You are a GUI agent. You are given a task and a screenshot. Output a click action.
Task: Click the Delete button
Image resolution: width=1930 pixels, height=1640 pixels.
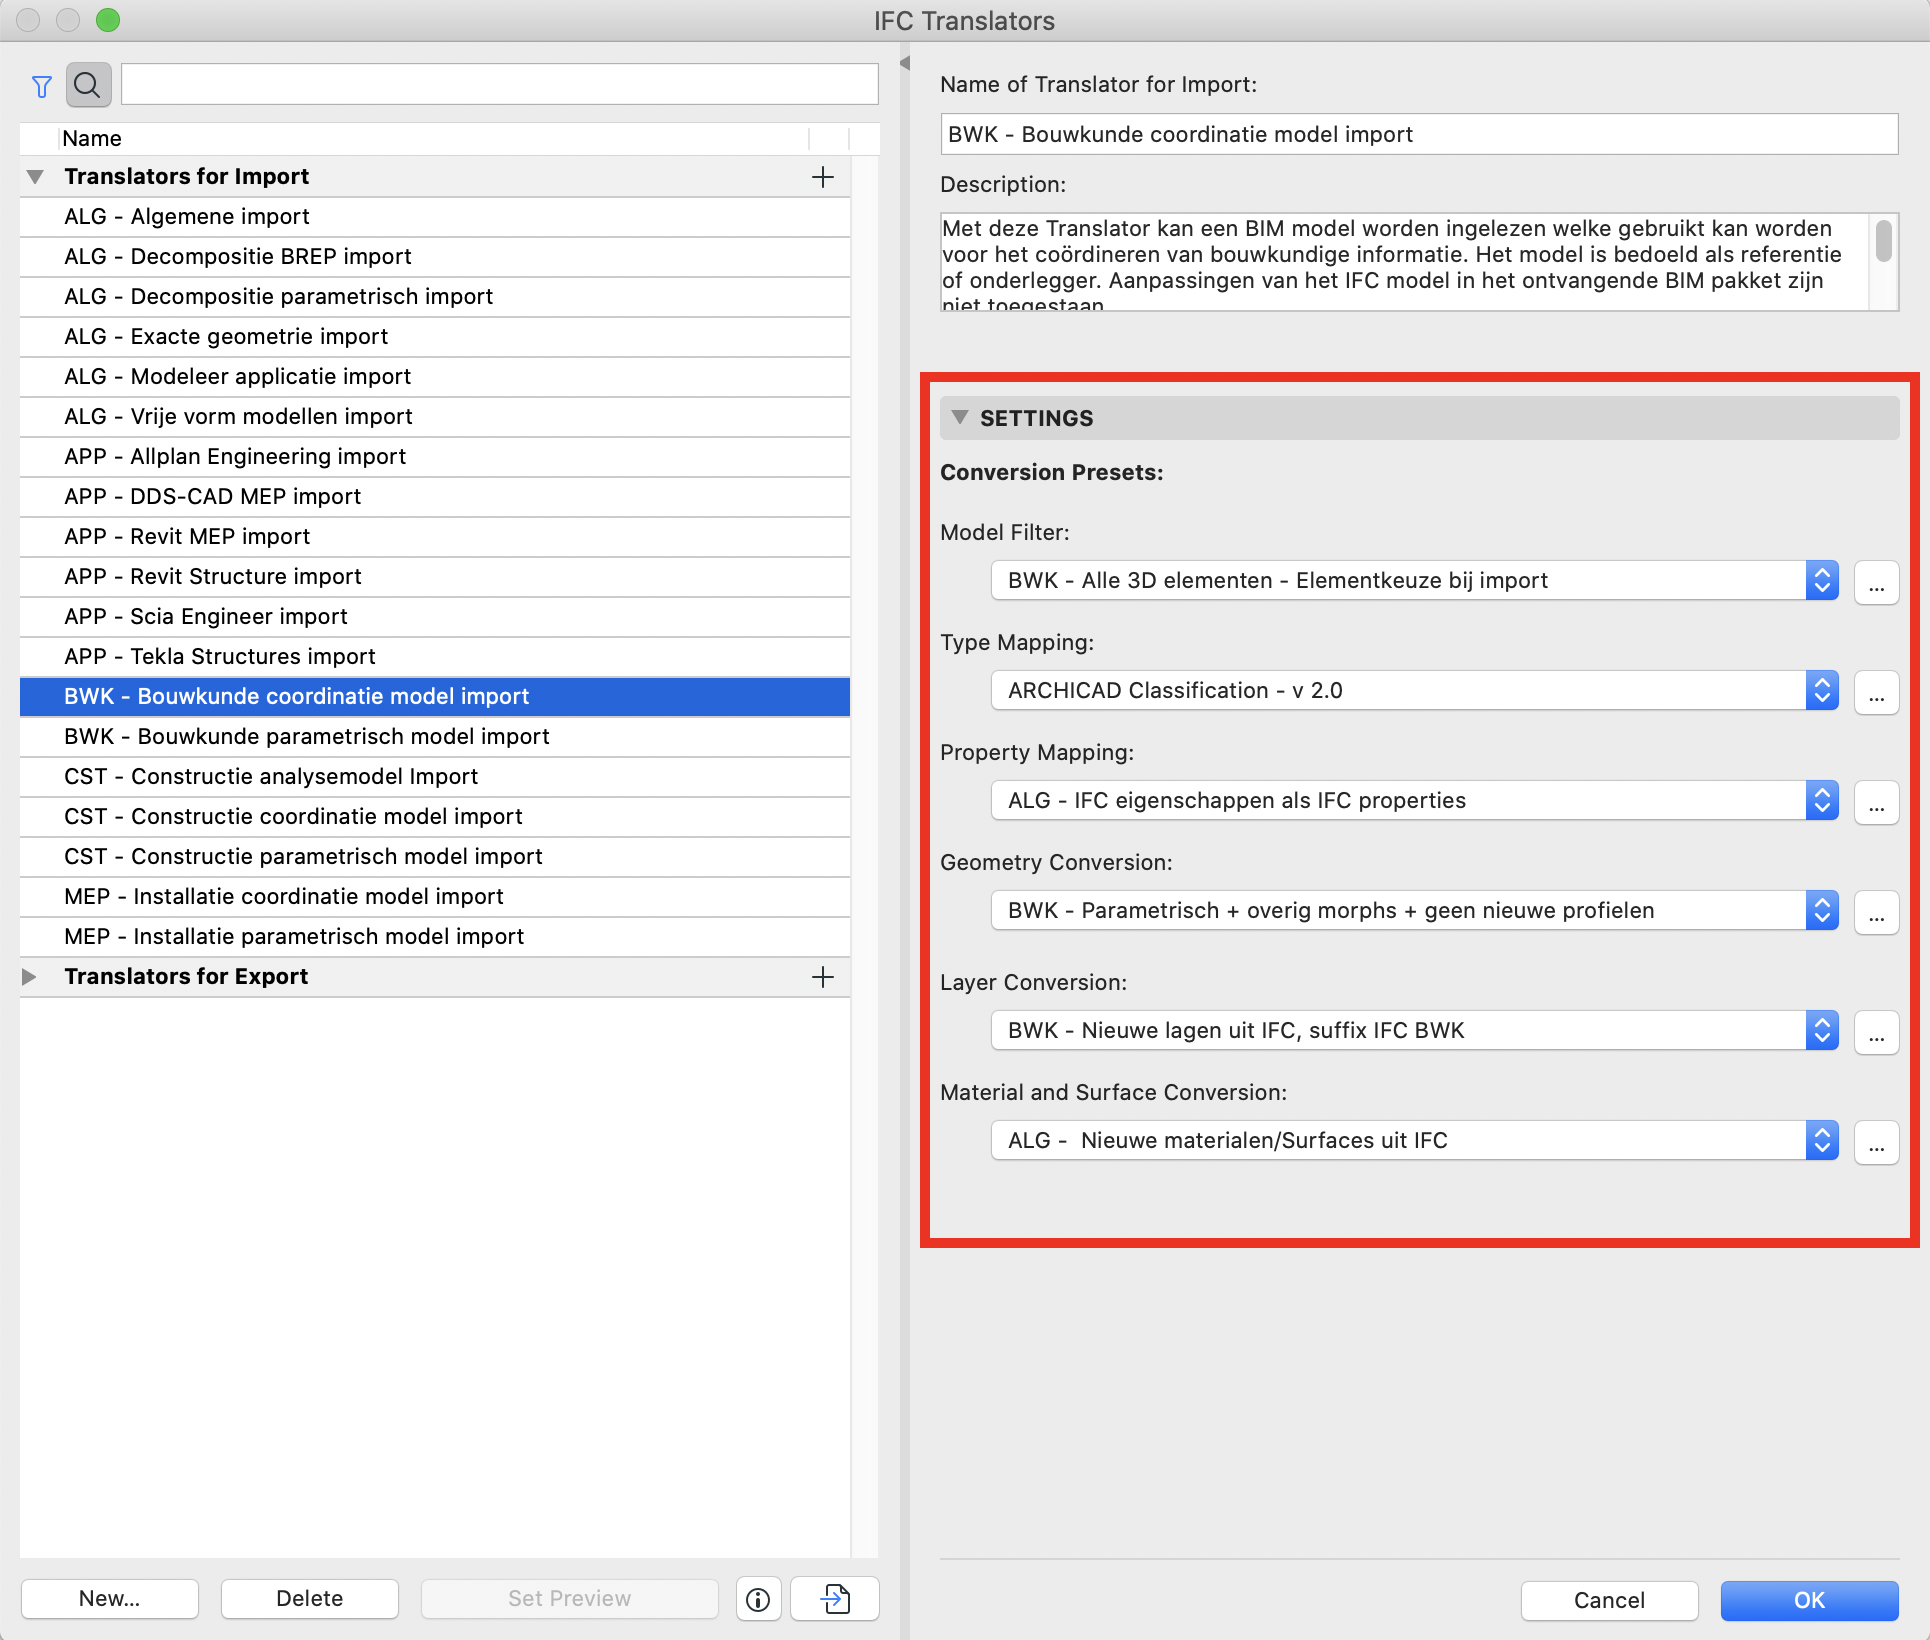tap(310, 1599)
